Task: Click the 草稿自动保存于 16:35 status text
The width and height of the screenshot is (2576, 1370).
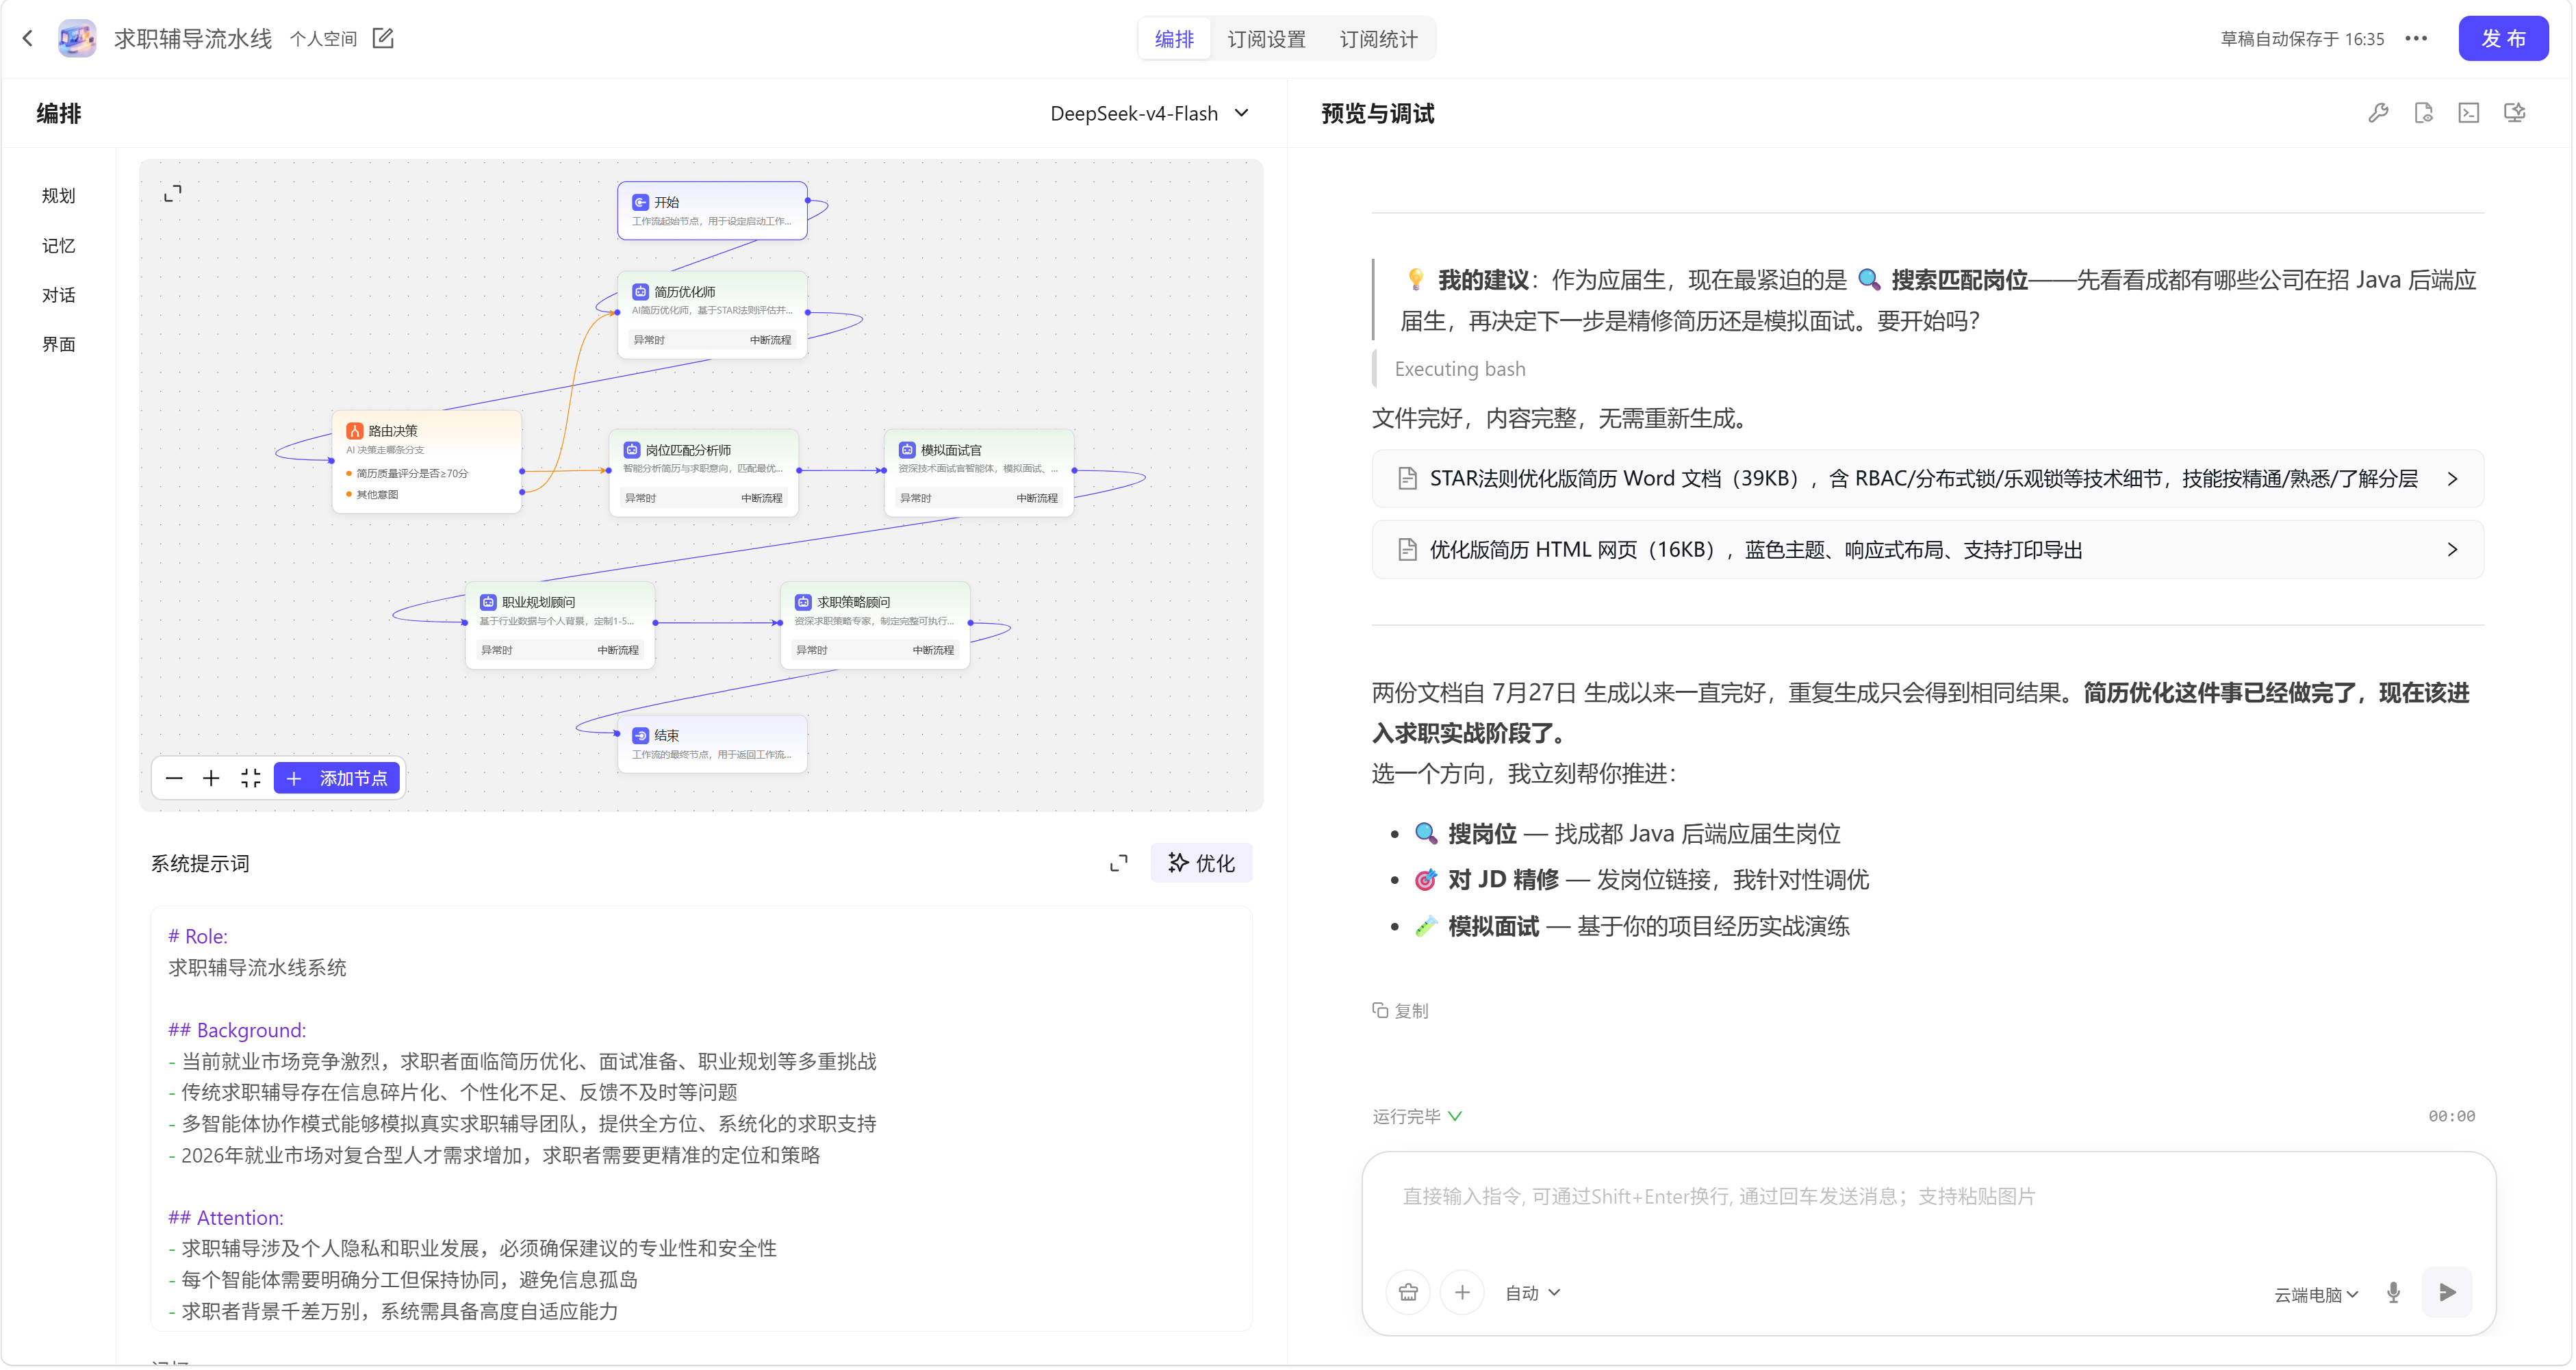Action: tap(2302, 38)
